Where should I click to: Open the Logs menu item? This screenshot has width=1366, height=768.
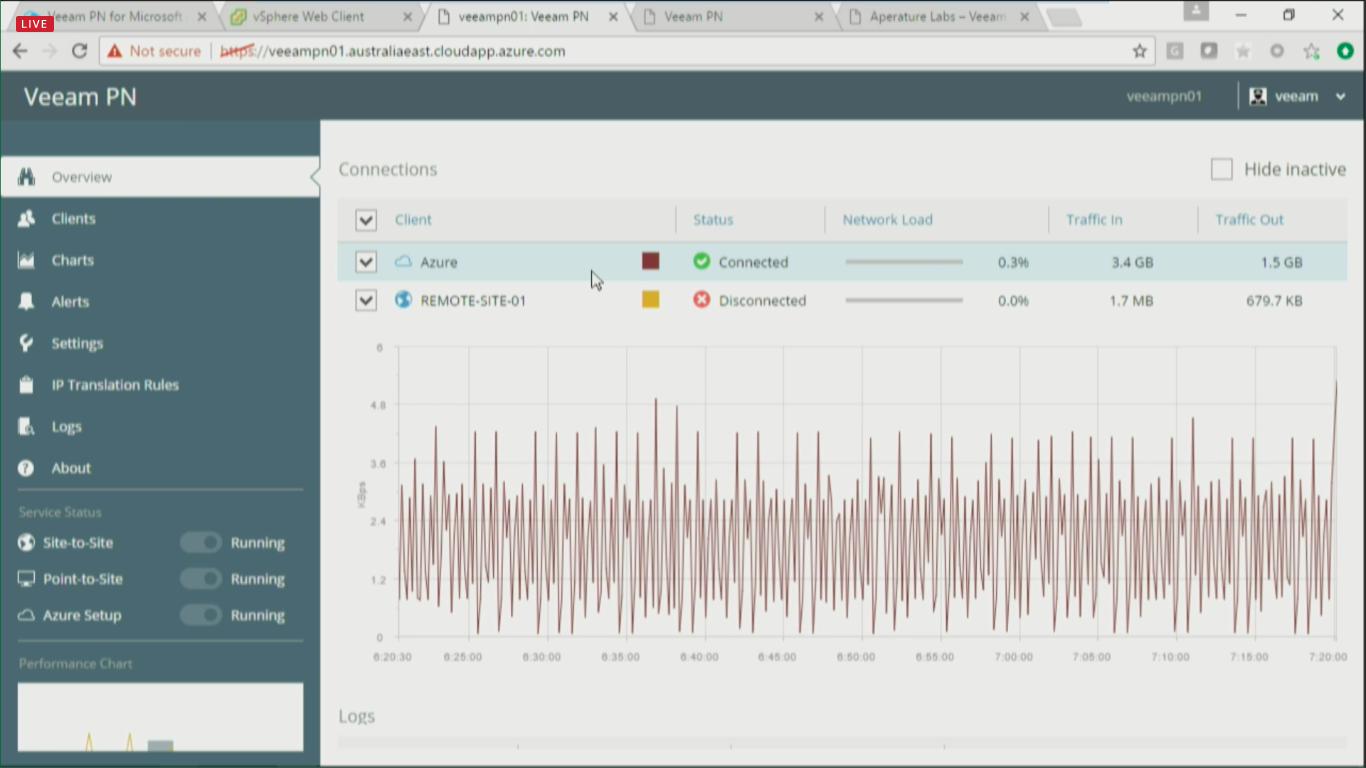(160, 426)
